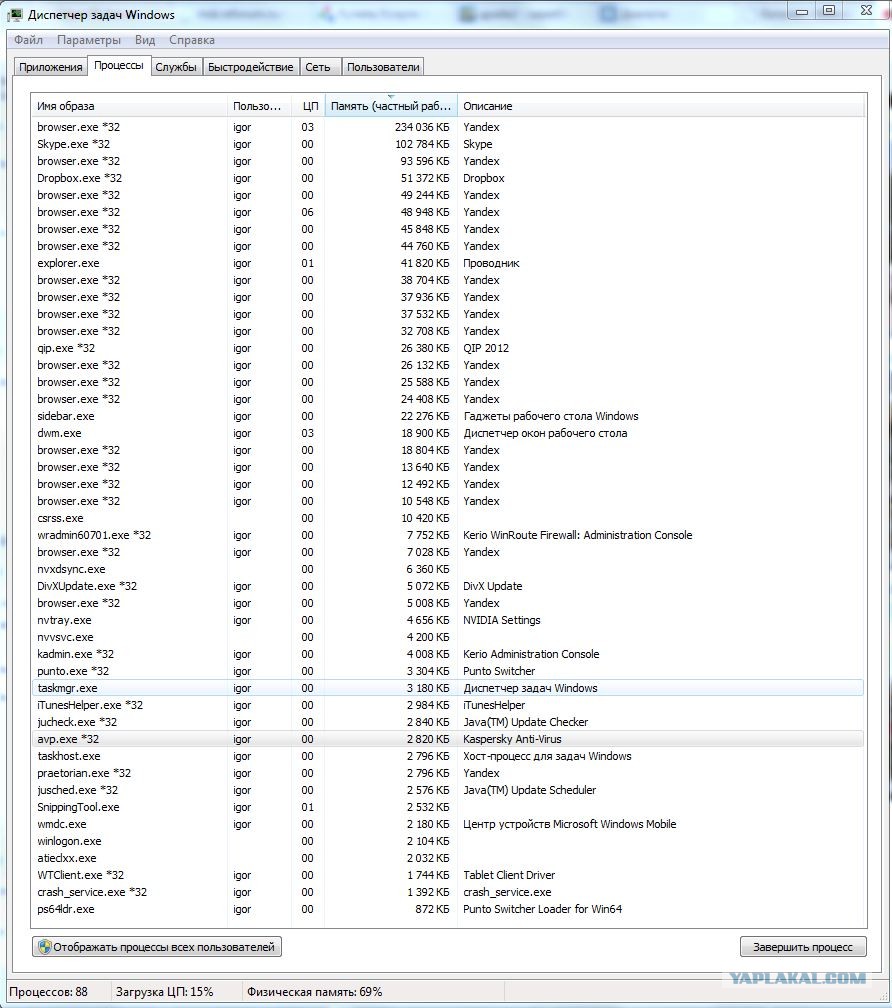Select ps64ldr.exe process row
This screenshot has height=1008, width=892.
pyautogui.click(x=447, y=909)
